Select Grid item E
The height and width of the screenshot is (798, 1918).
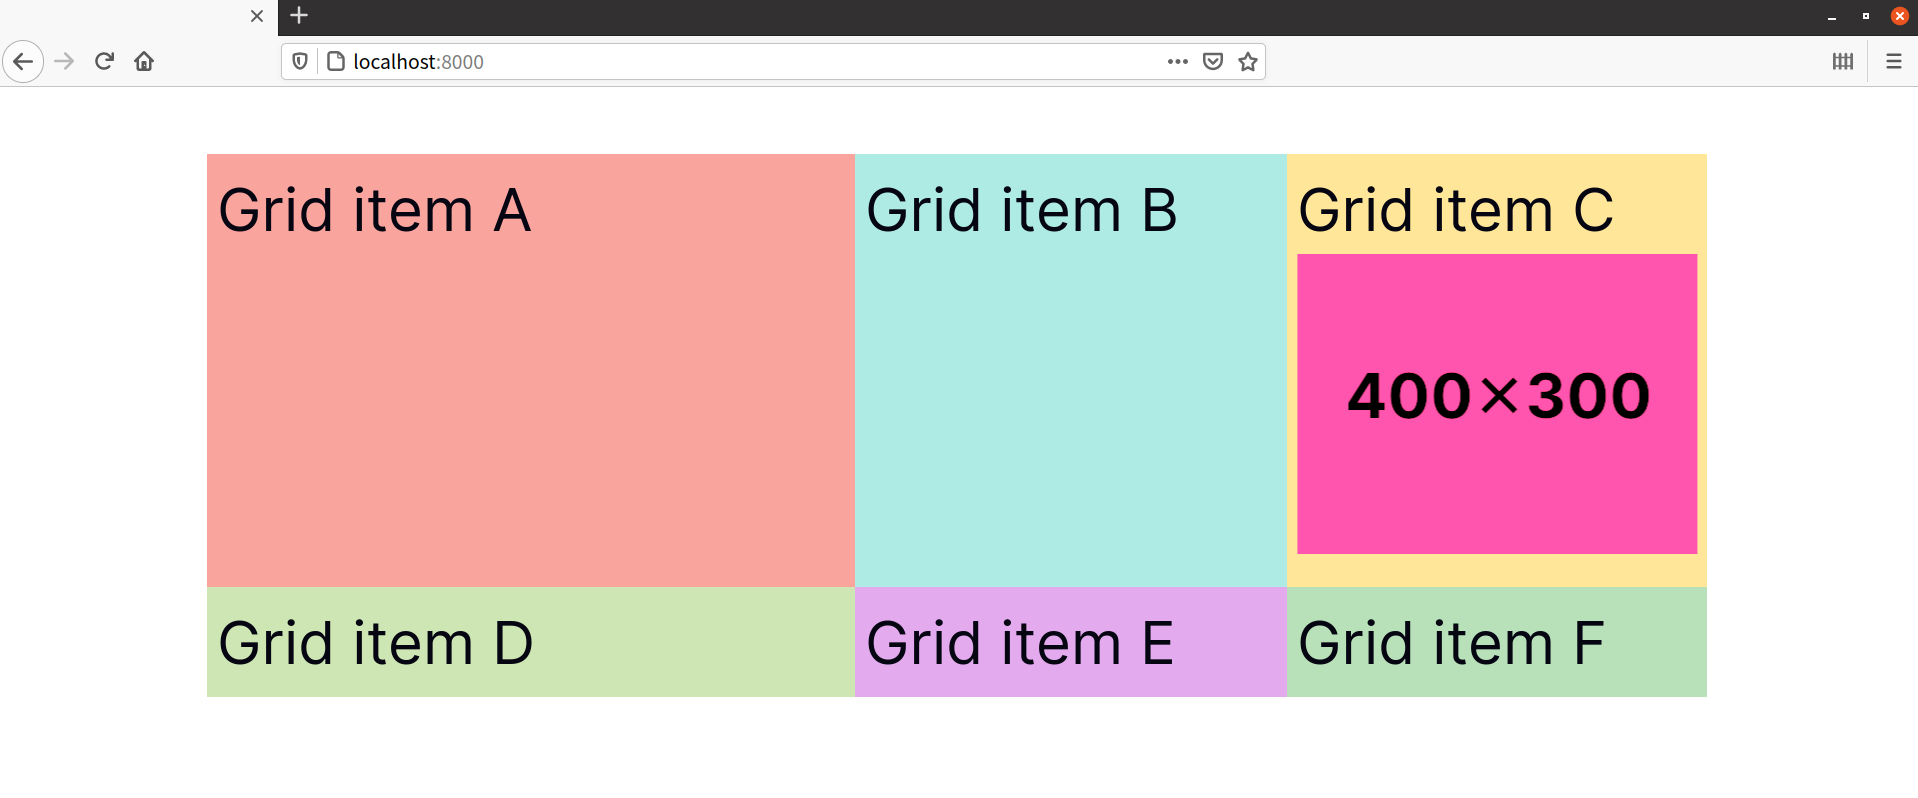point(1070,641)
